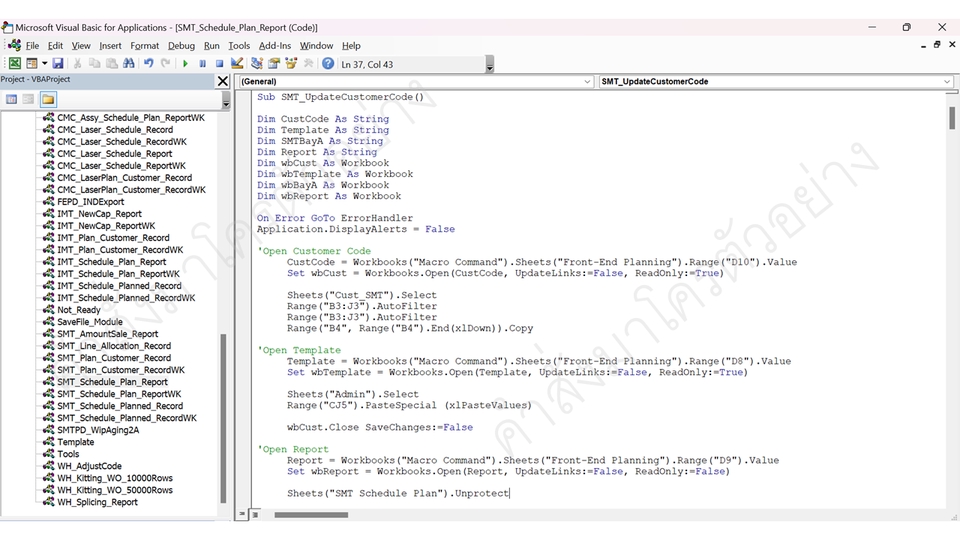Select WH_Kitting_WO_10000Rows module
This screenshot has height=540, width=960.
pyautogui.click(x=115, y=478)
